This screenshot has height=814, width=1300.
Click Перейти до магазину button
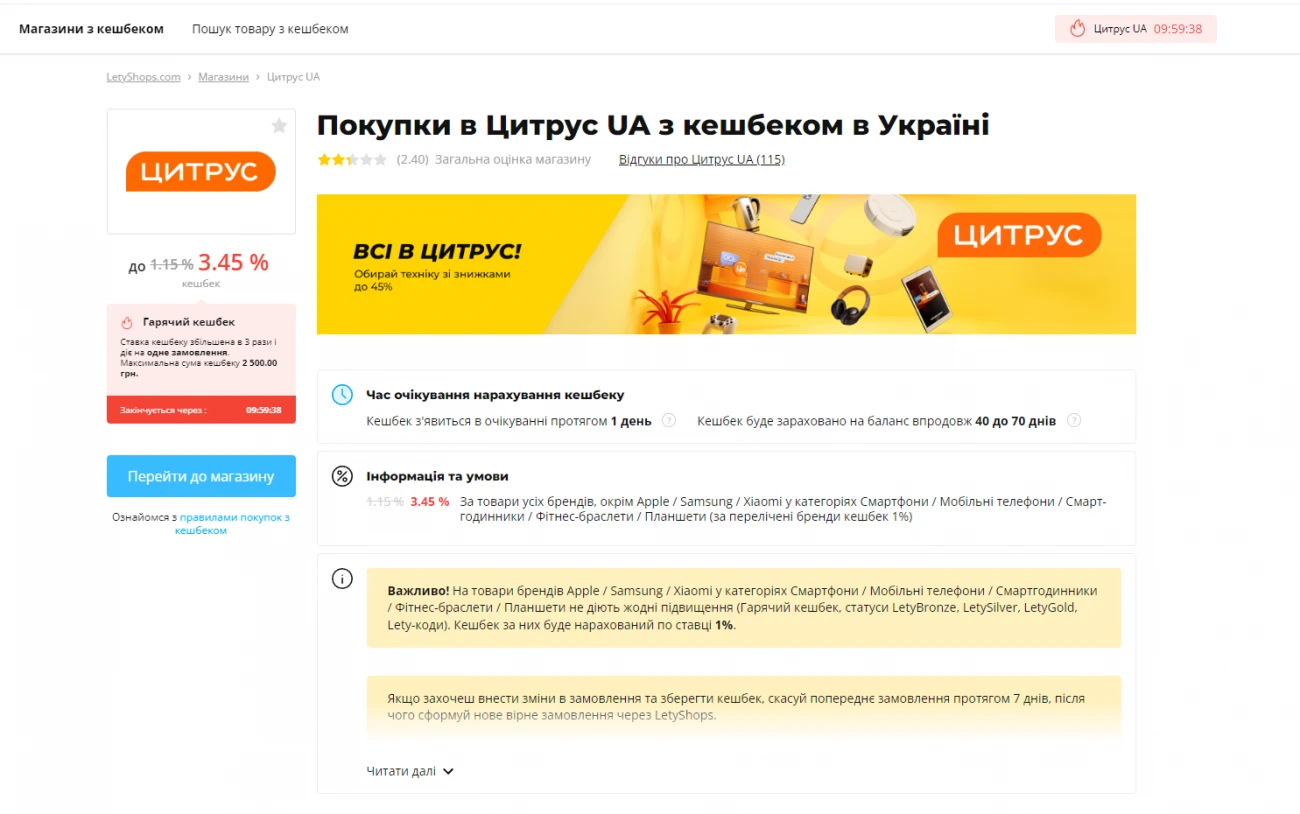coord(201,476)
